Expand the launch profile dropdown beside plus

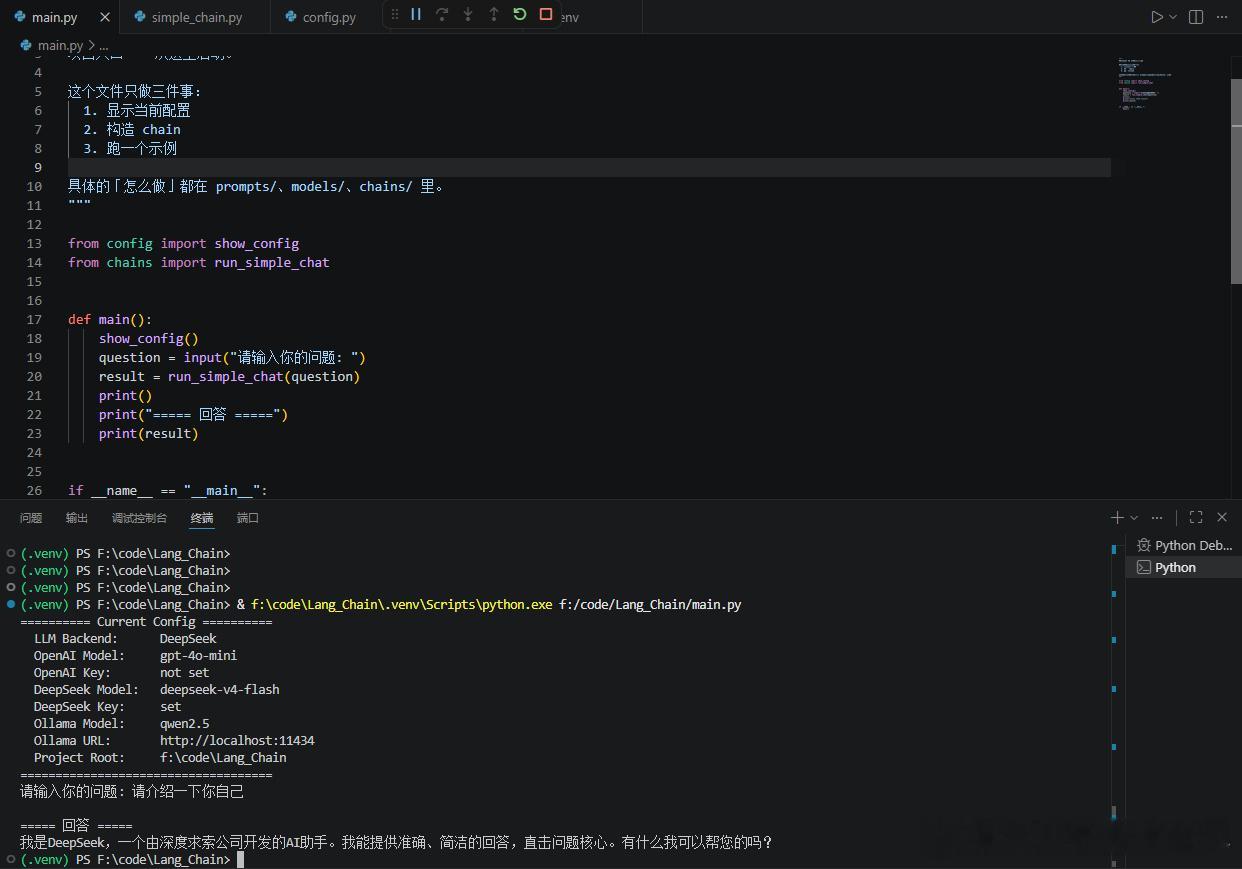pos(1134,517)
